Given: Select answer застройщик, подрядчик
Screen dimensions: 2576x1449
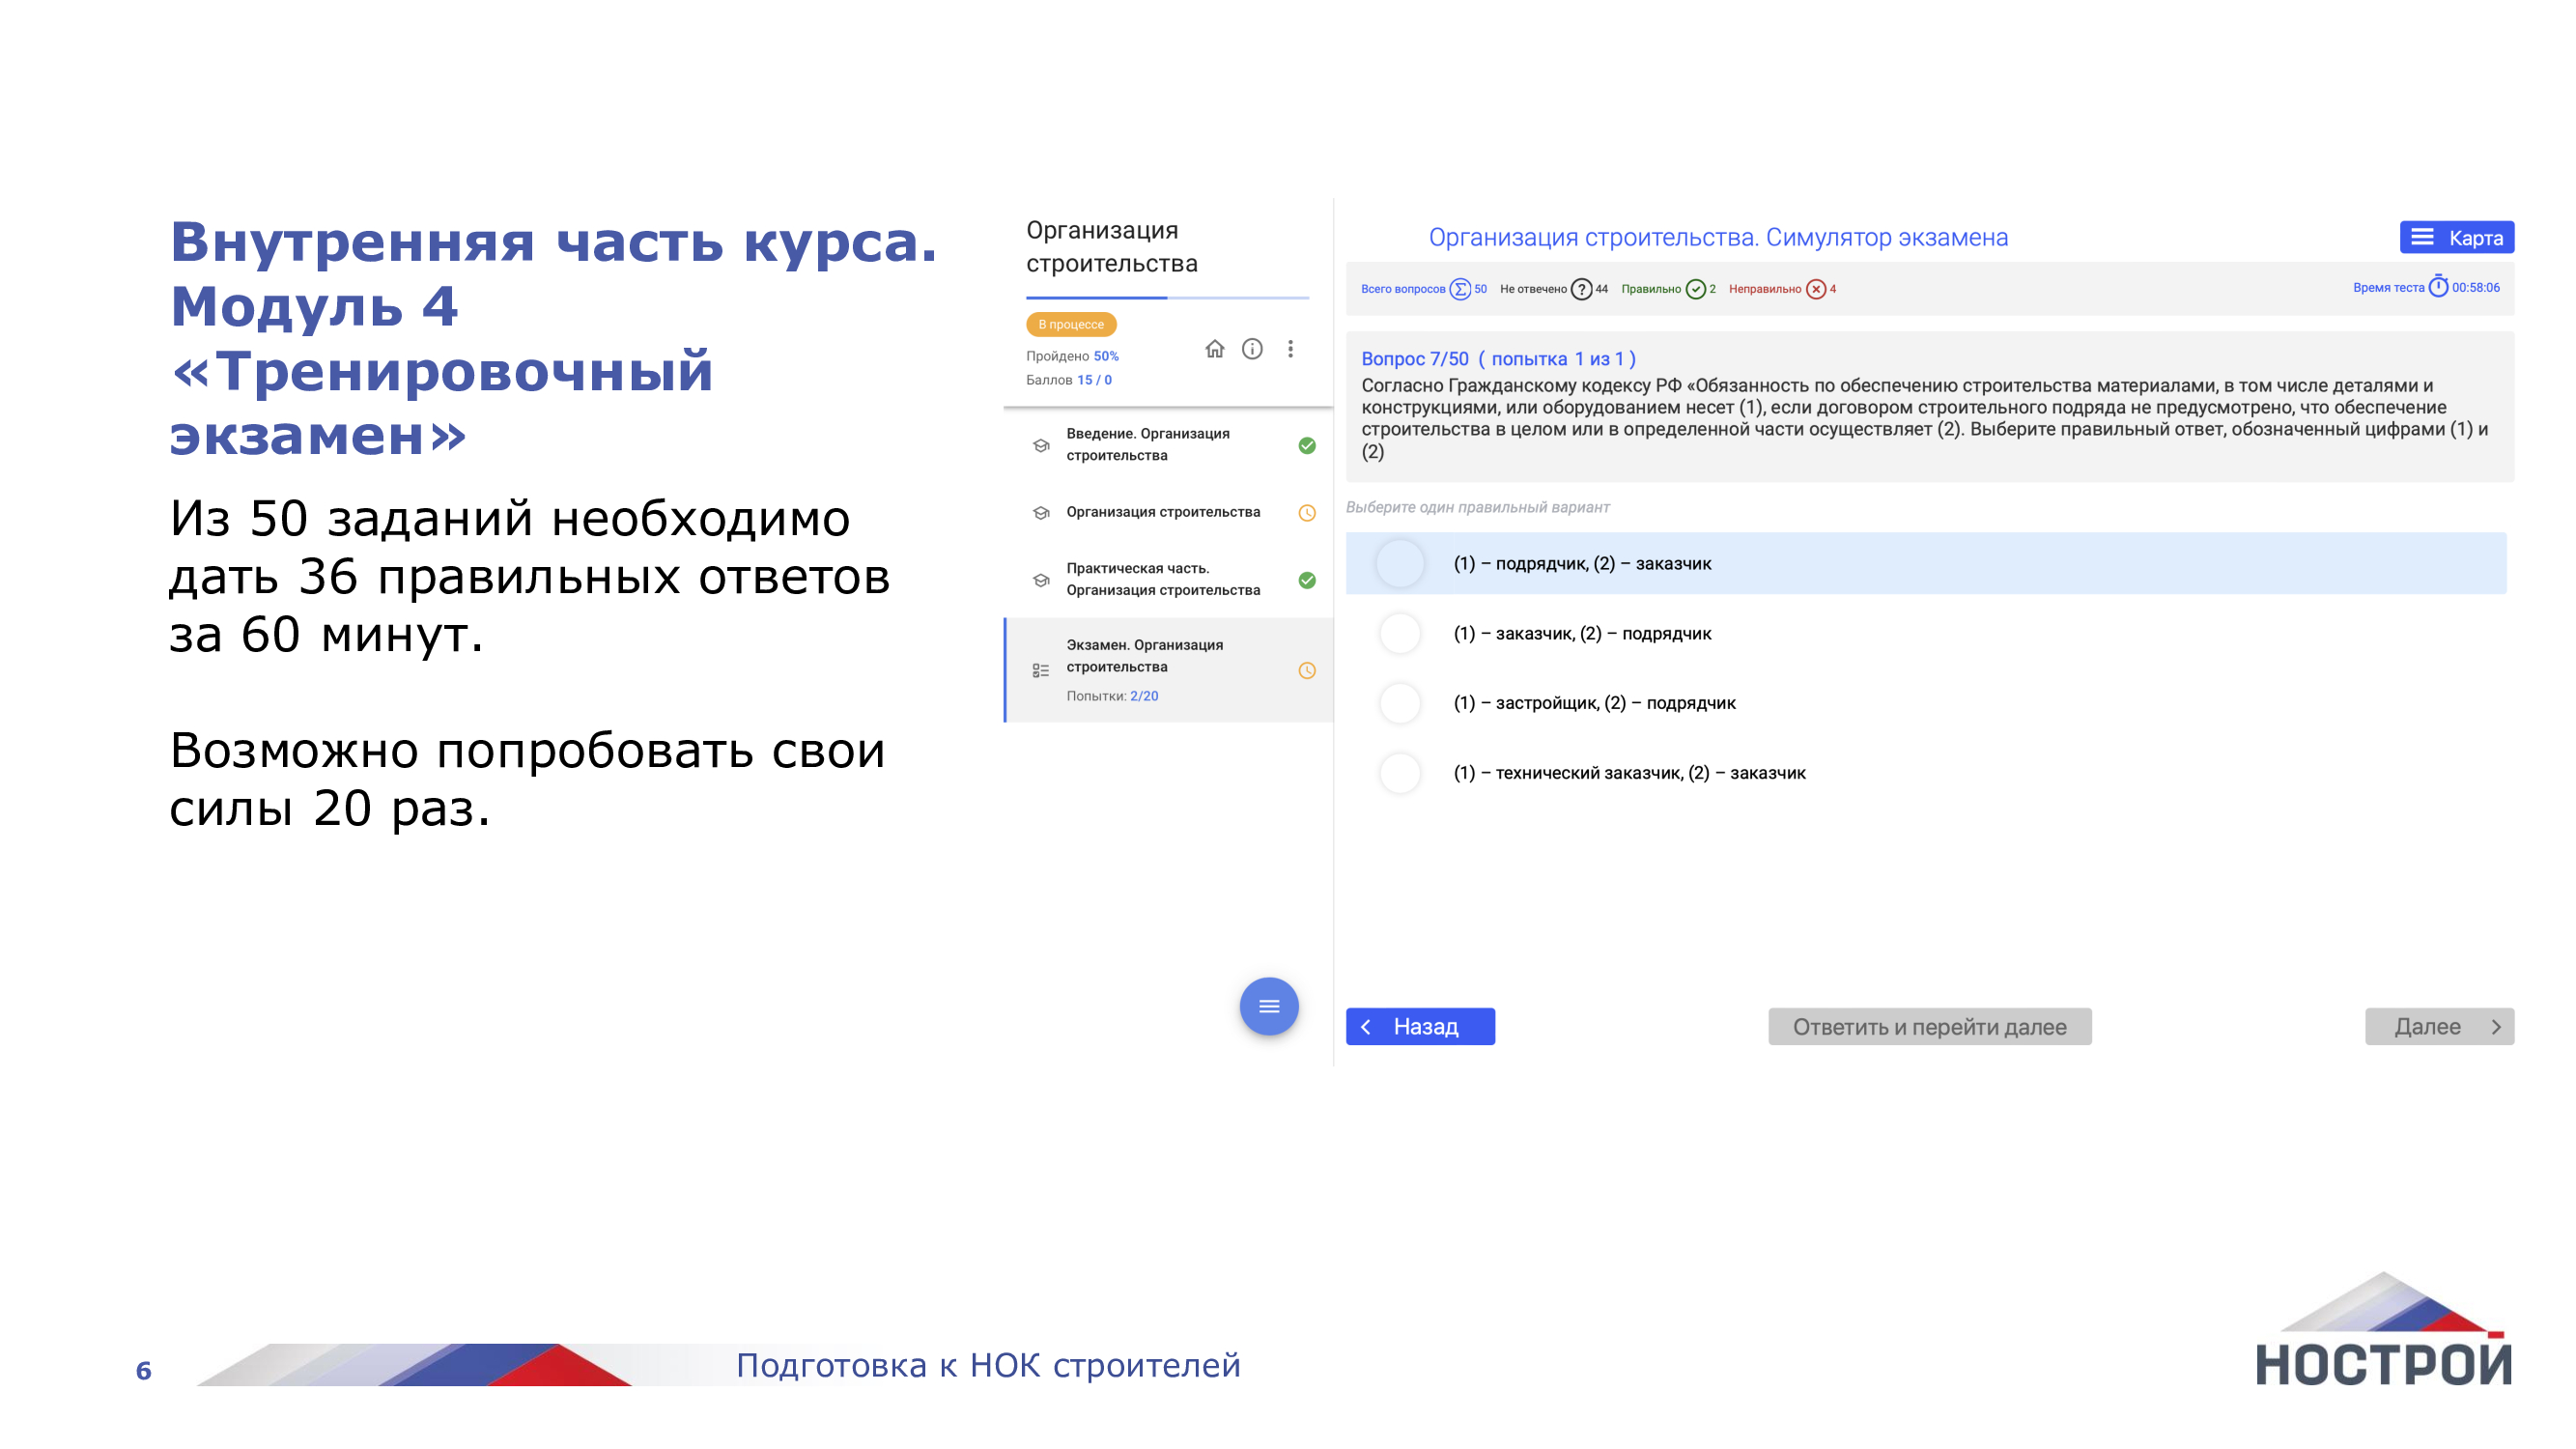Looking at the screenshot, I should tap(1926, 703).
